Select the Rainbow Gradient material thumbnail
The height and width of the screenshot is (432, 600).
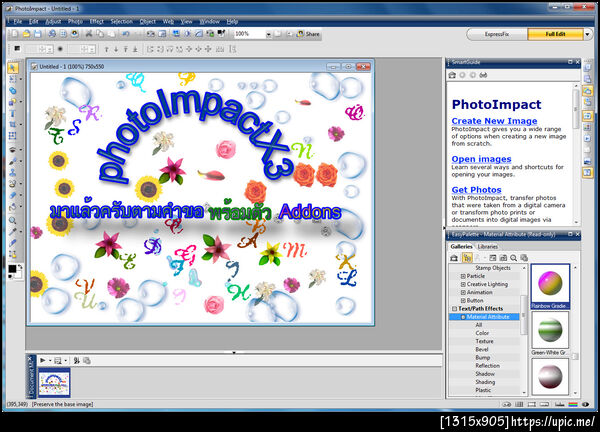click(x=550, y=286)
